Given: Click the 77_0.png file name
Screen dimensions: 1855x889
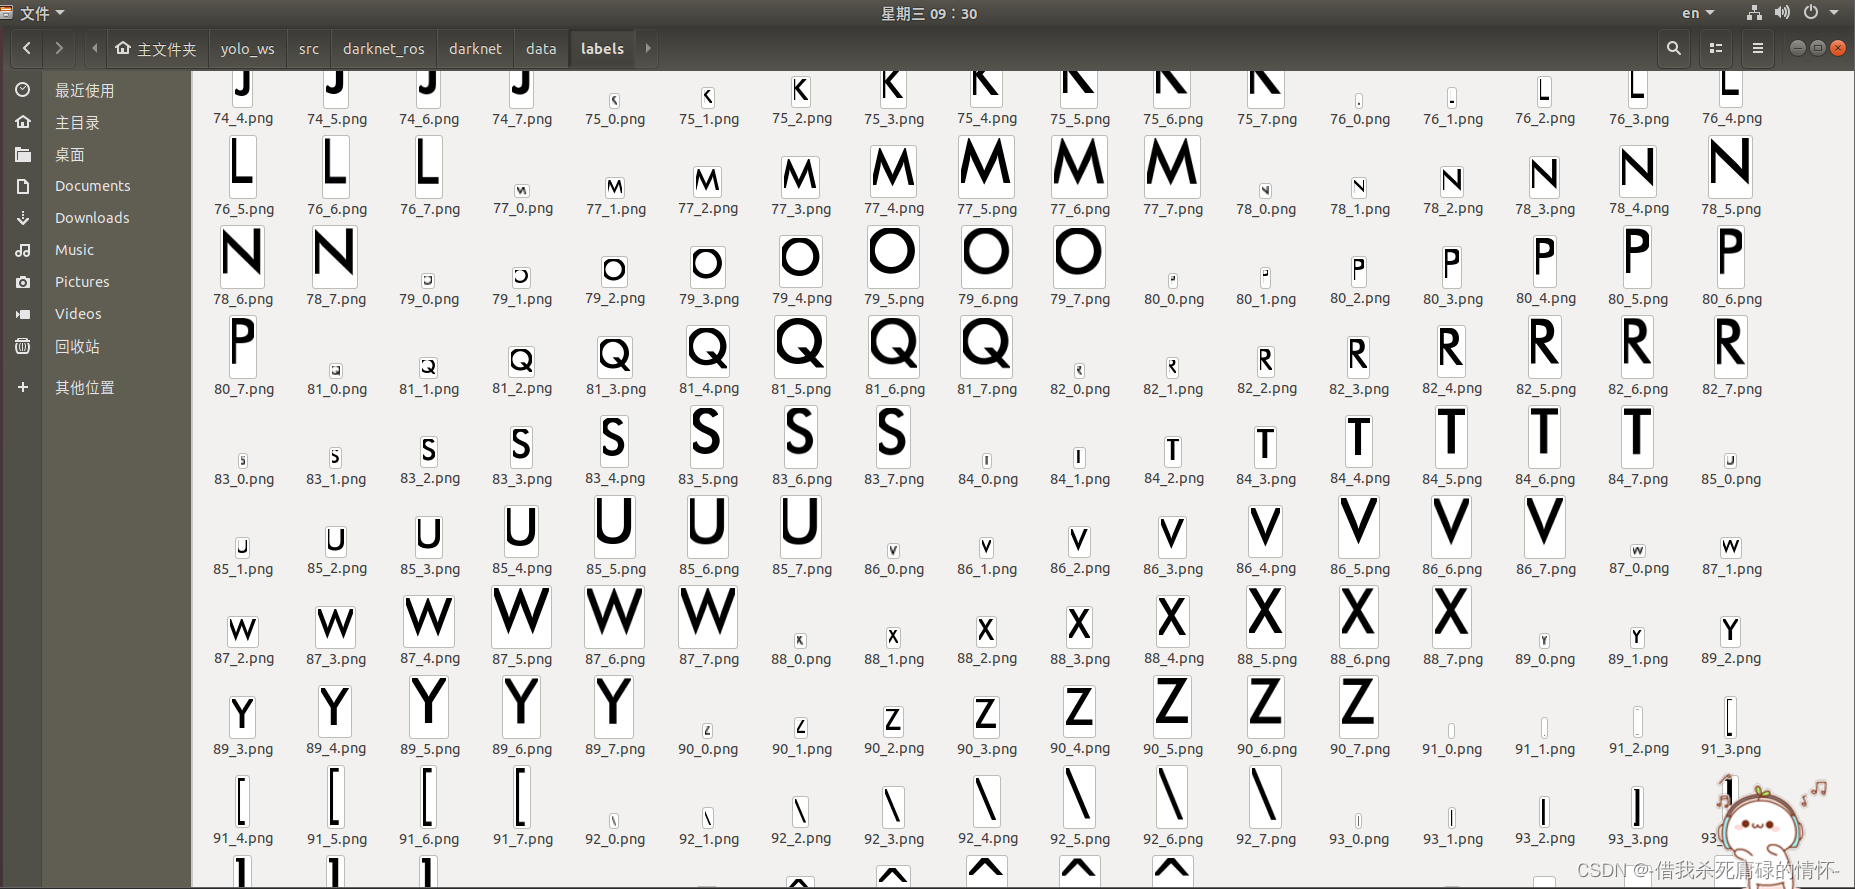Looking at the screenshot, I should (523, 208).
